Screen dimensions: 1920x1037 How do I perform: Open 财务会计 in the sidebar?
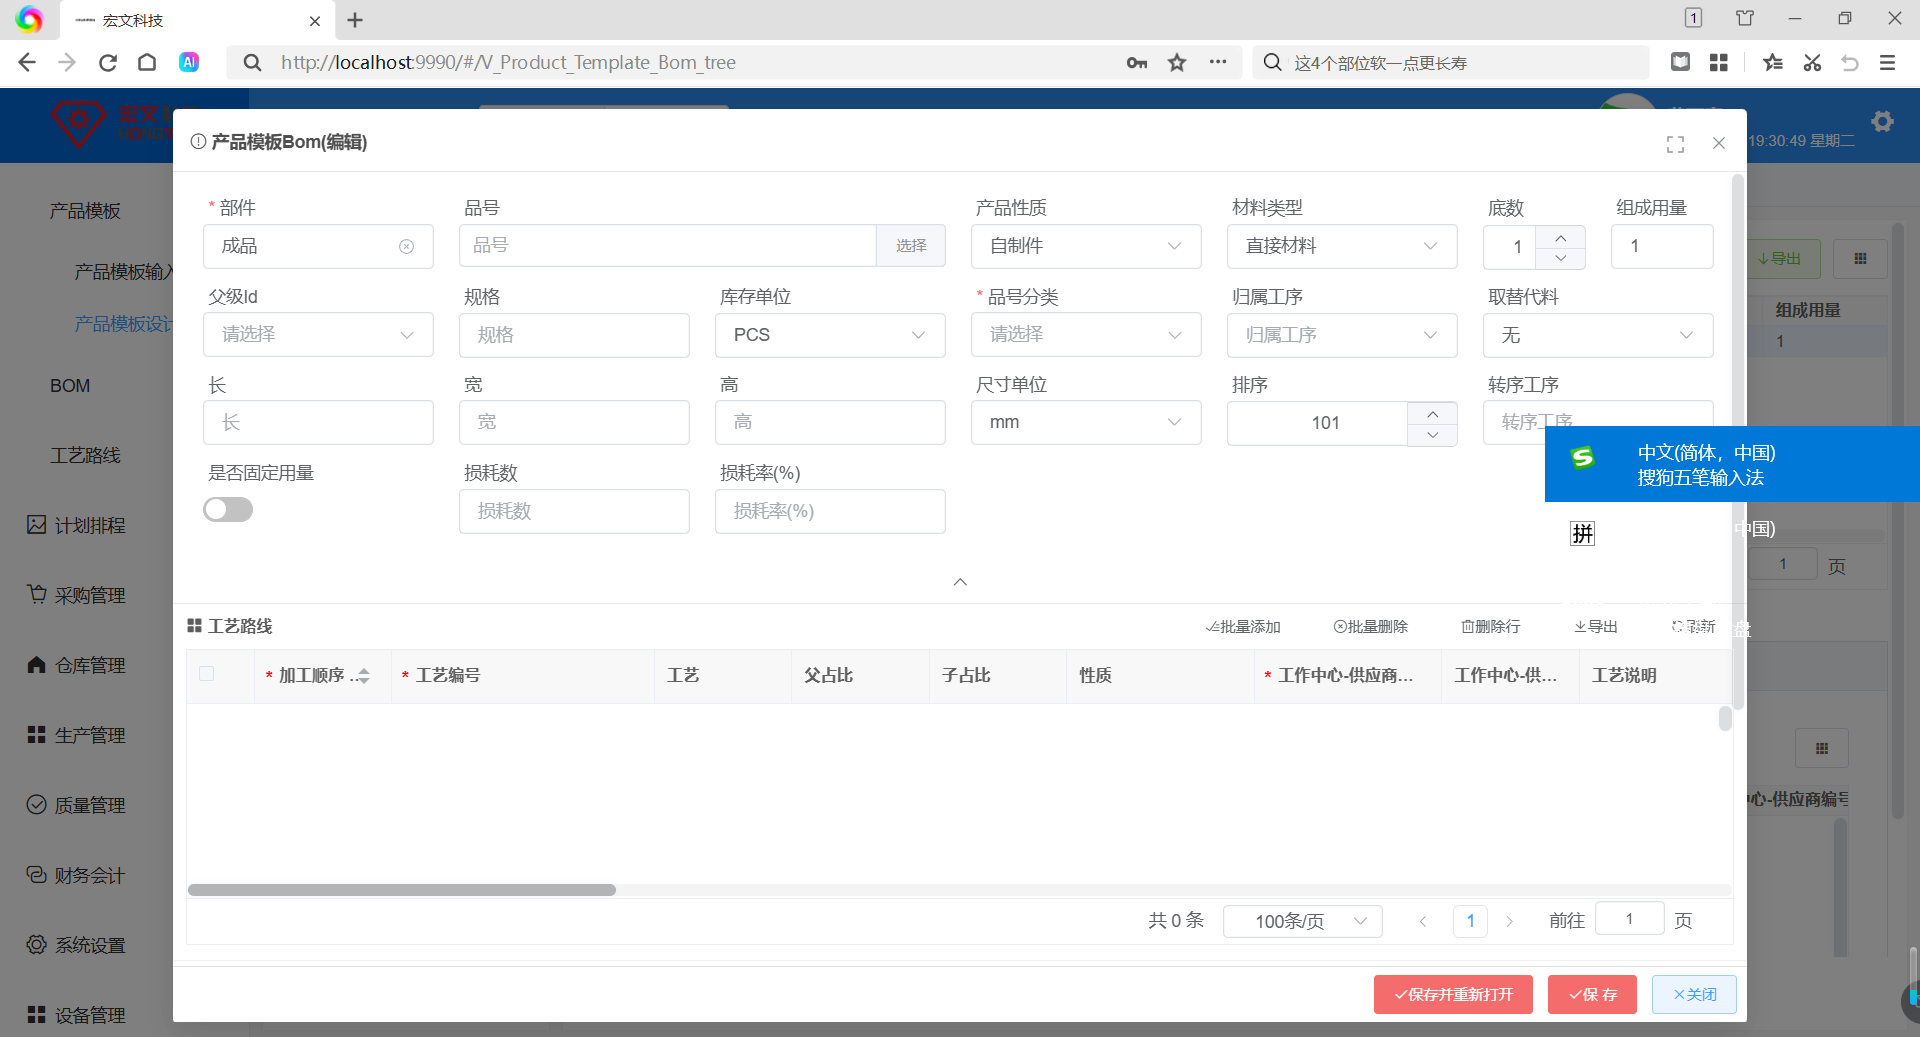(x=76, y=876)
